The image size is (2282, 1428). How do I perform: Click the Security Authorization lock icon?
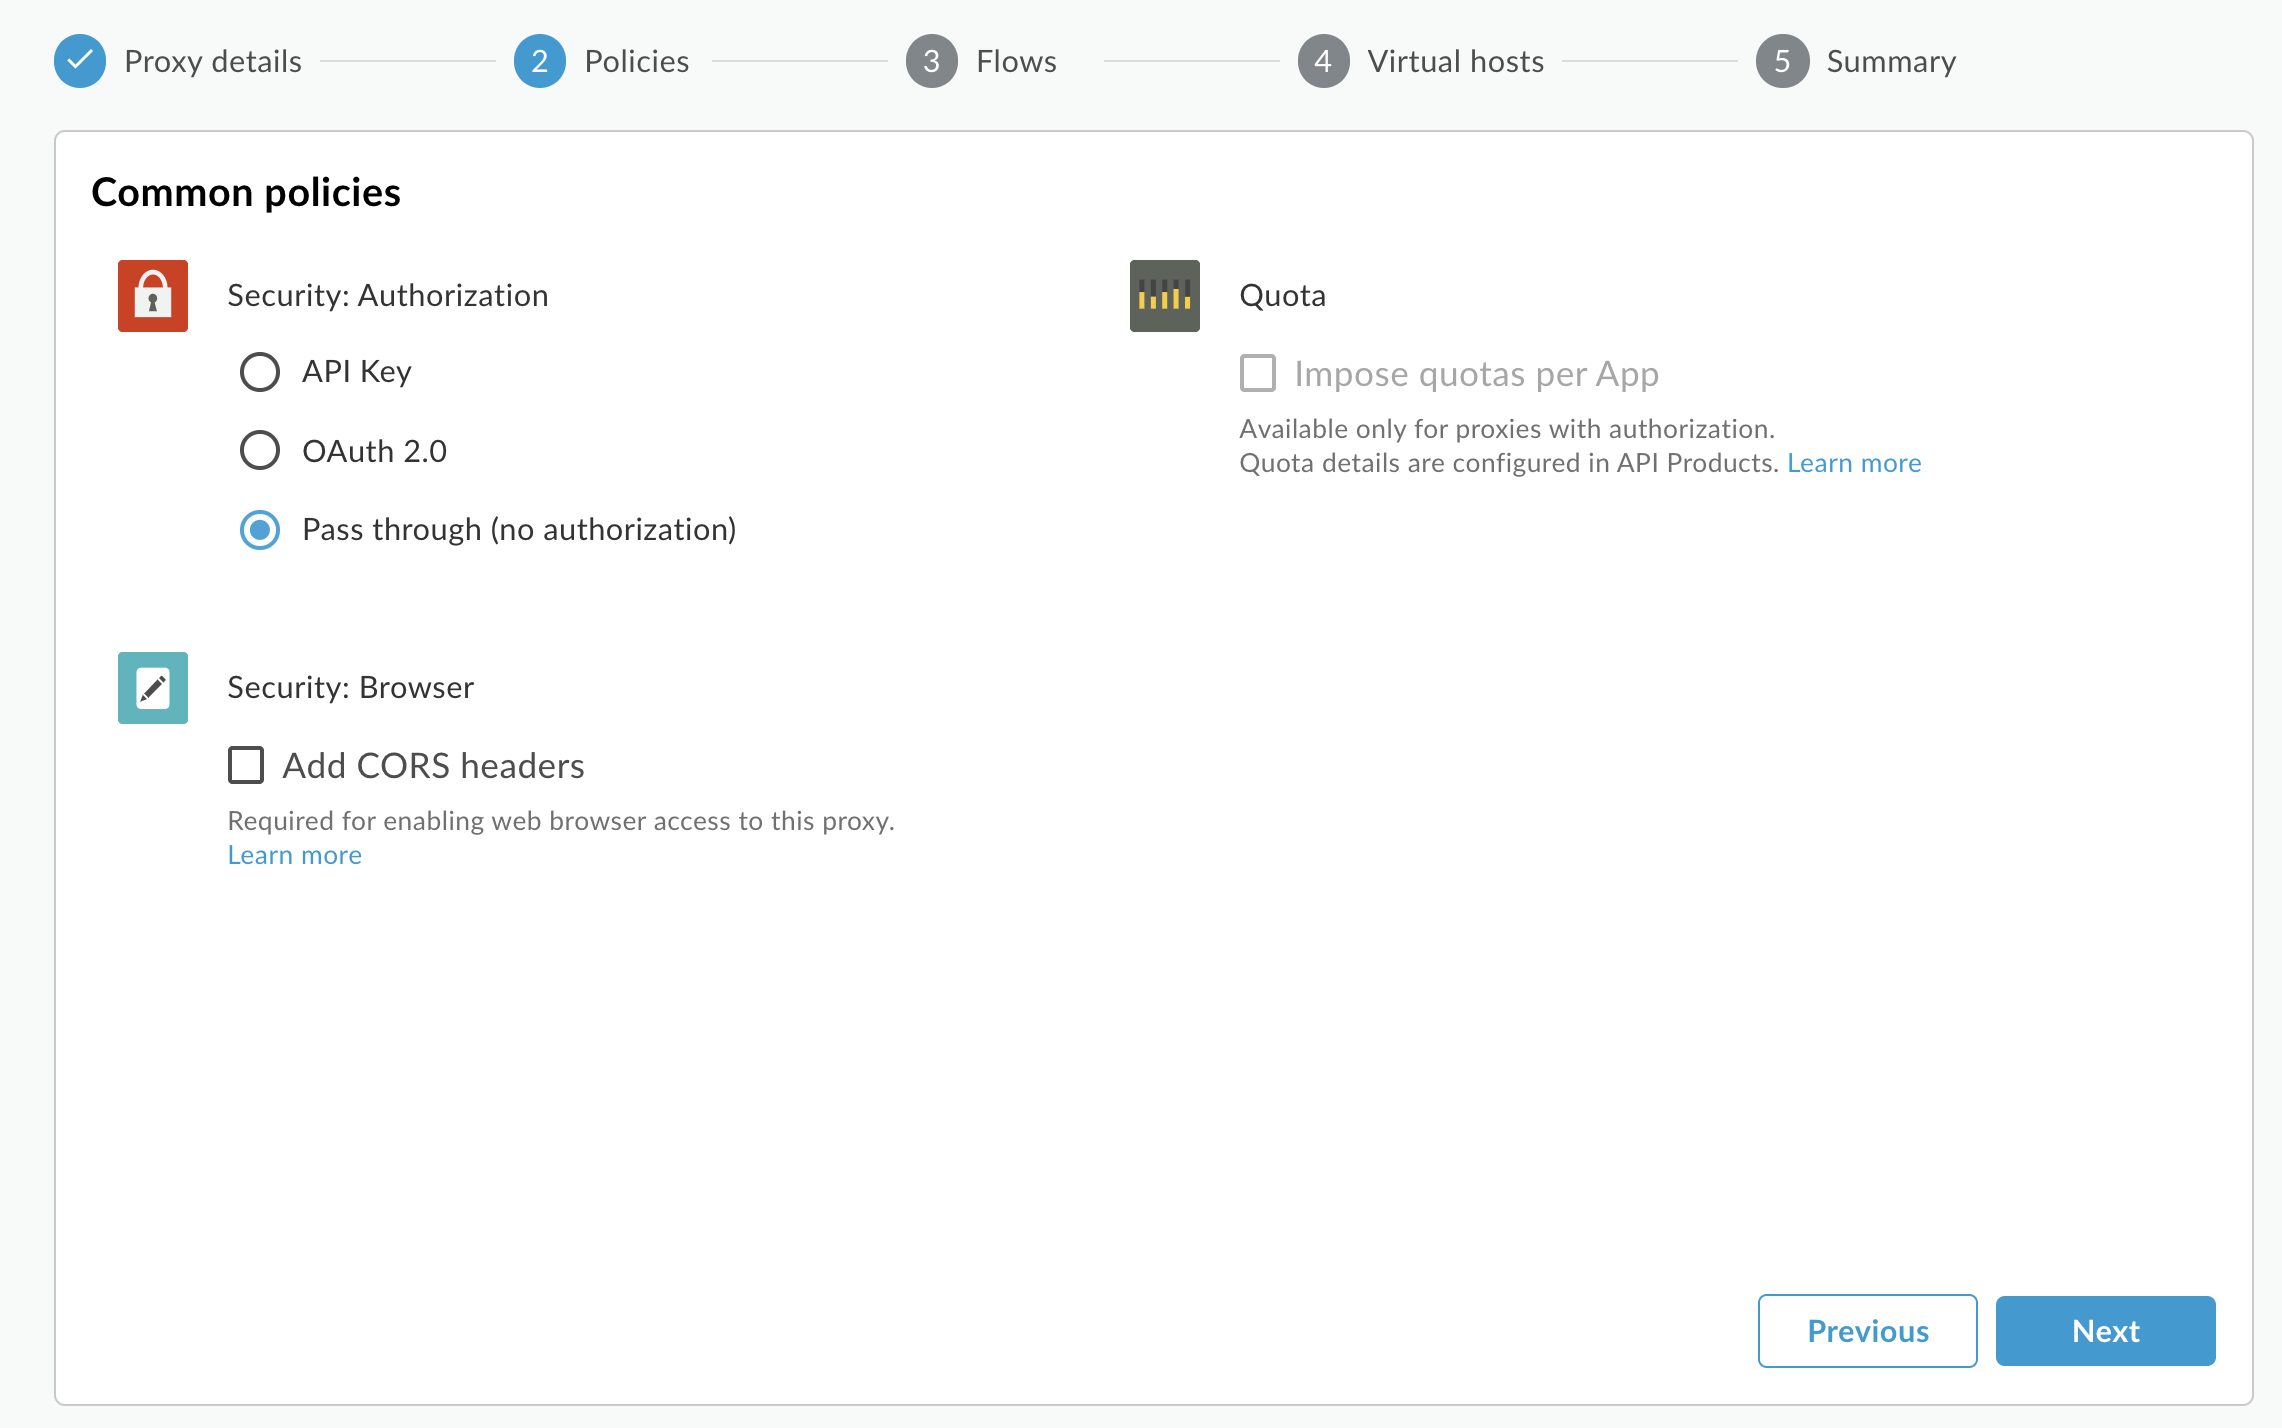(x=153, y=296)
